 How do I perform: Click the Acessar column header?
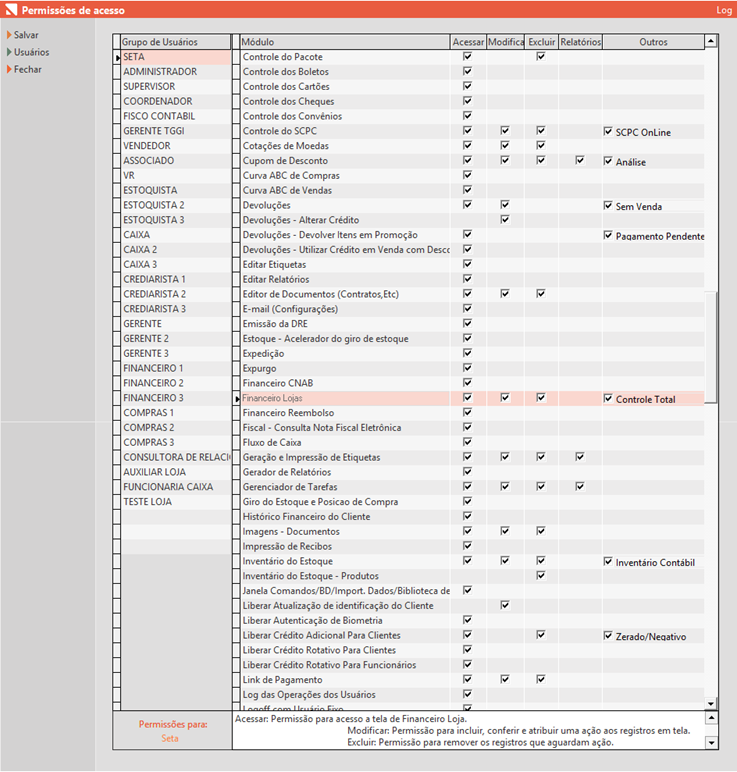click(x=468, y=42)
